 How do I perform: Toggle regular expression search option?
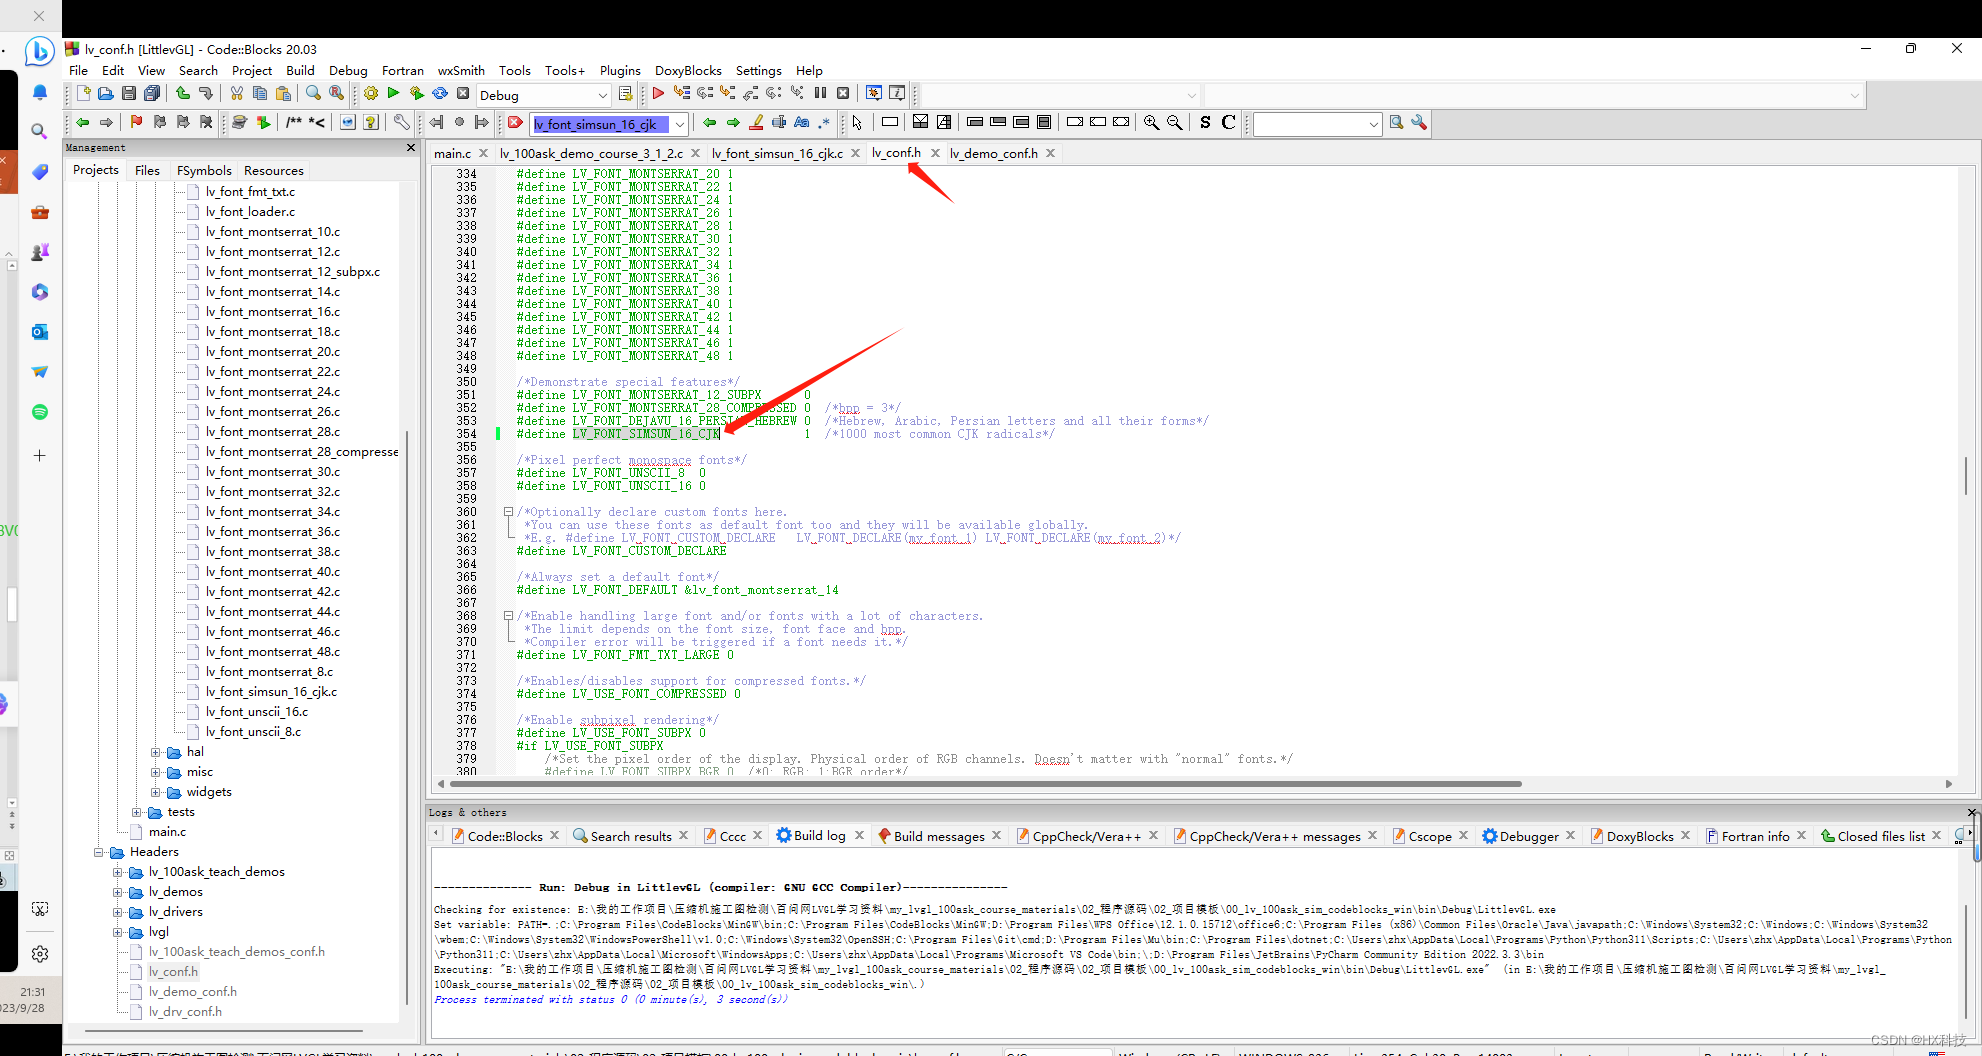(824, 123)
